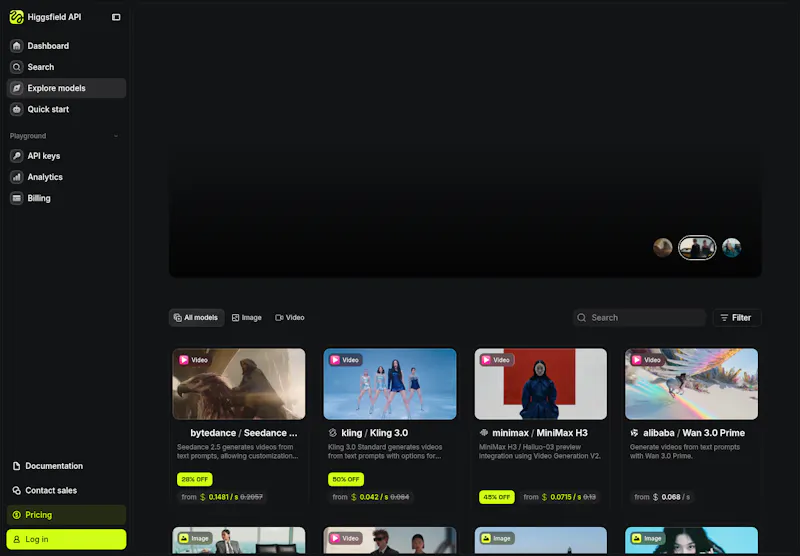Click the 50% OFF badge
The width and height of the screenshot is (800, 556).
(345, 479)
